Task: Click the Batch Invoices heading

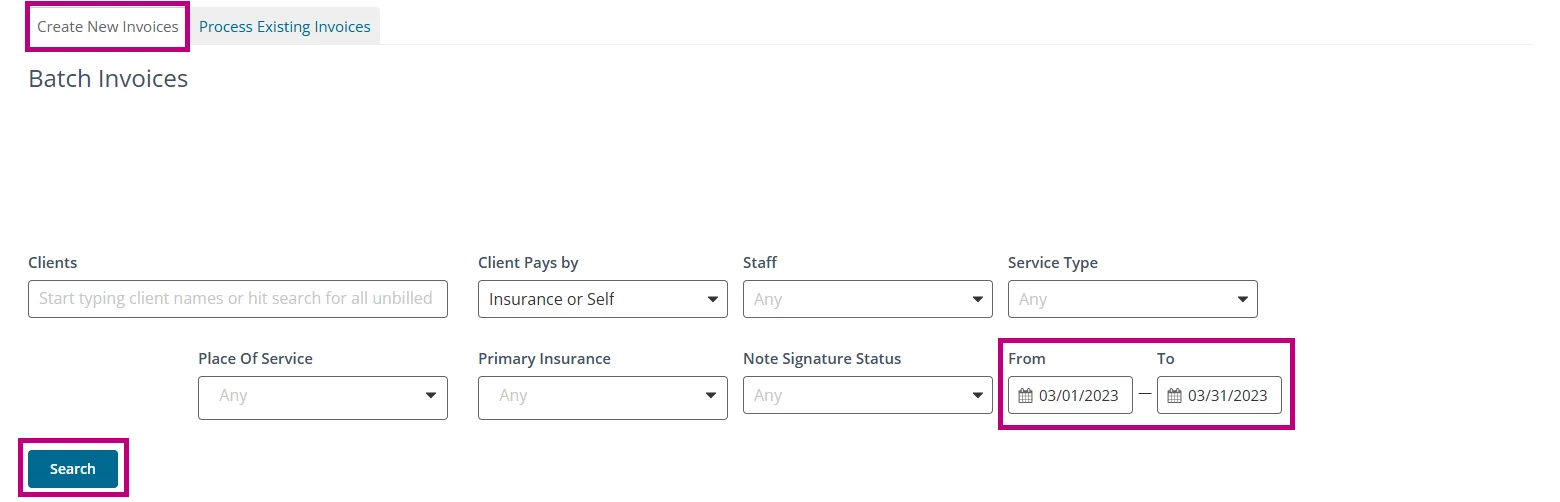Action: [108, 79]
